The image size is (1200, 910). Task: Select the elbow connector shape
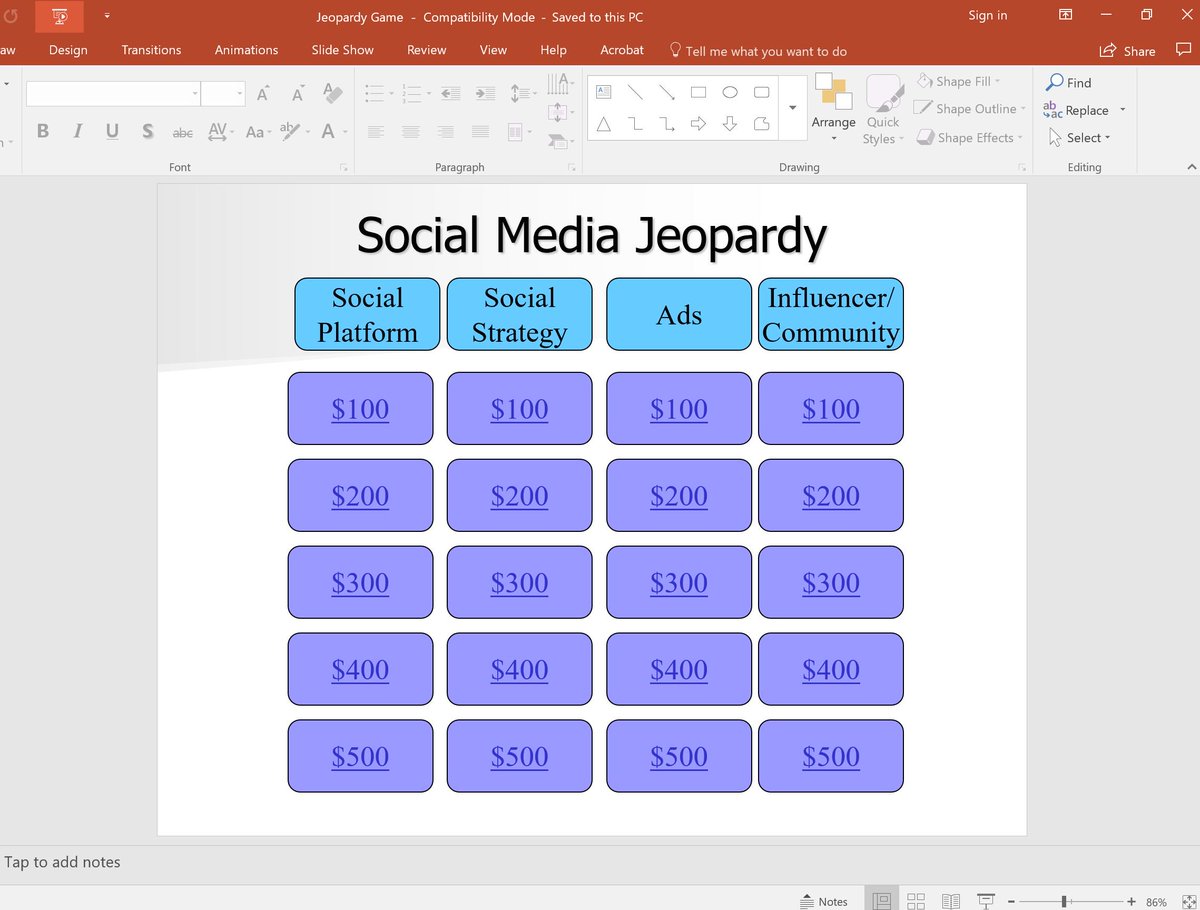click(x=635, y=124)
